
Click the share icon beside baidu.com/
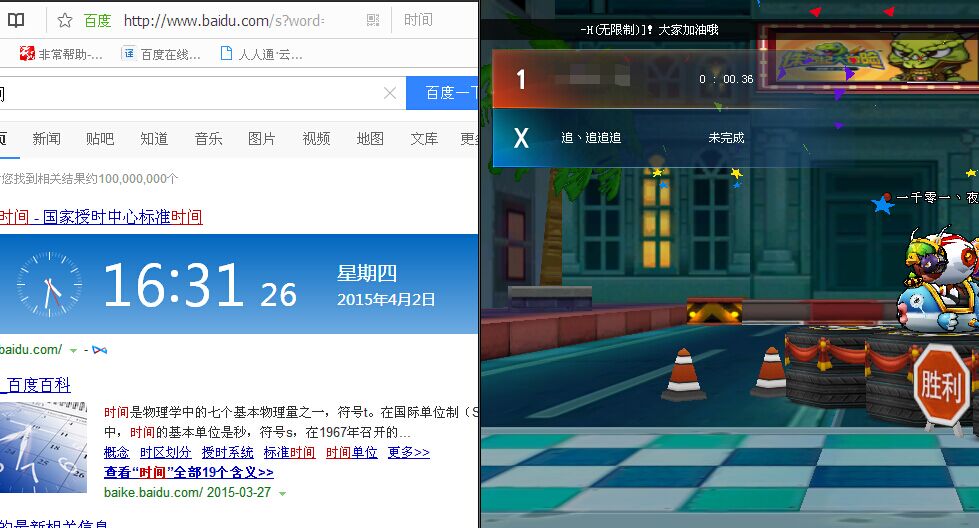pyautogui.click(x=99, y=350)
